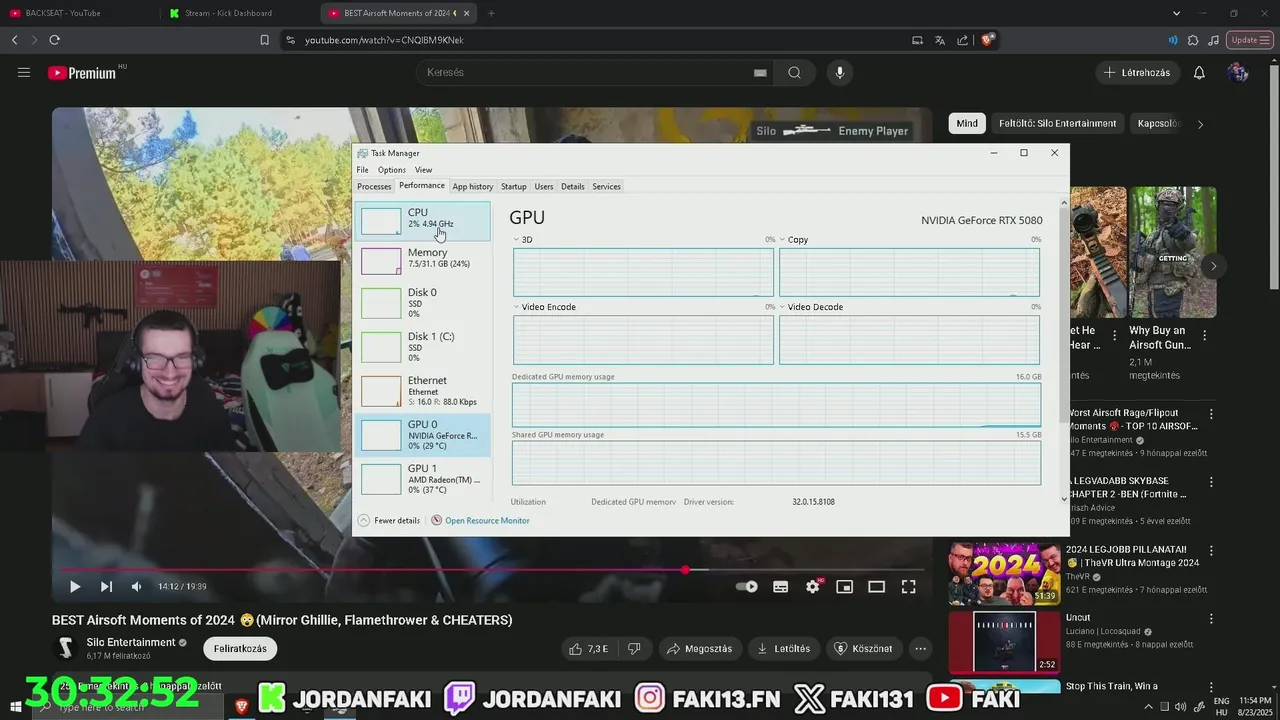This screenshot has width=1280, height=720.
Task: Select Disk 1 (C:) entry
Action: (x=423, y=347)
